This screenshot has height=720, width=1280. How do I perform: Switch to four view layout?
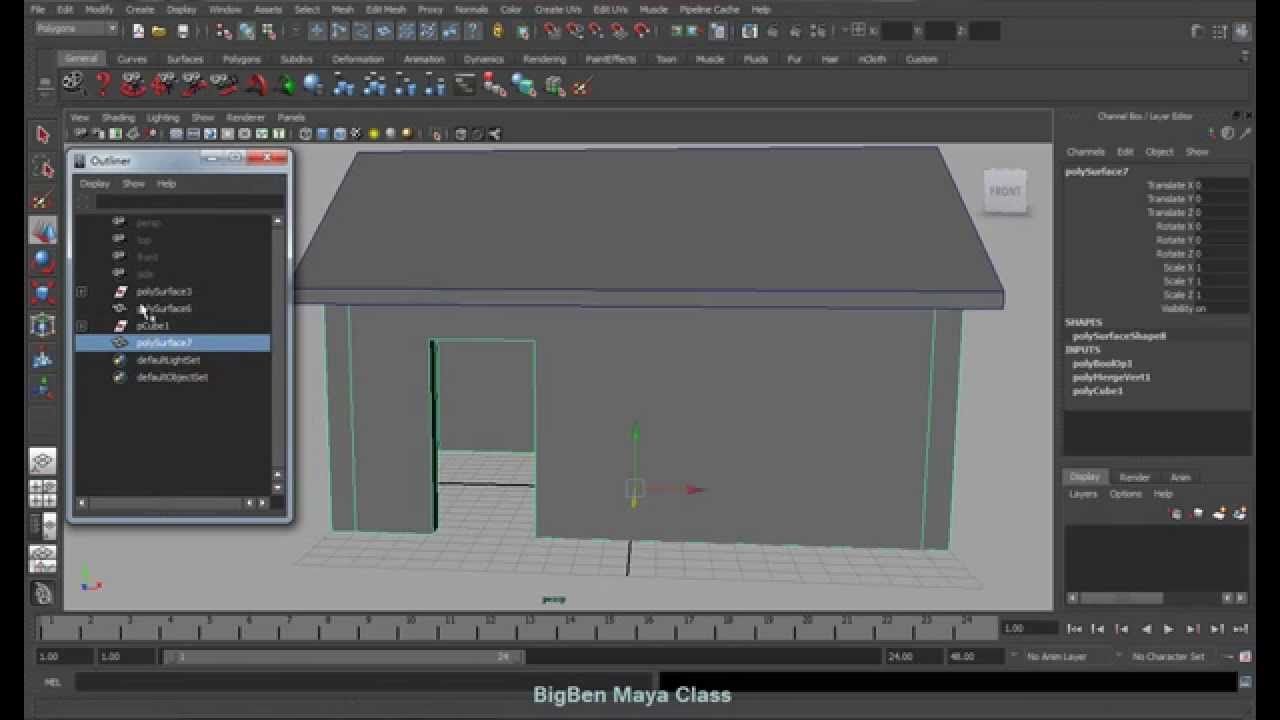[42, 493]
